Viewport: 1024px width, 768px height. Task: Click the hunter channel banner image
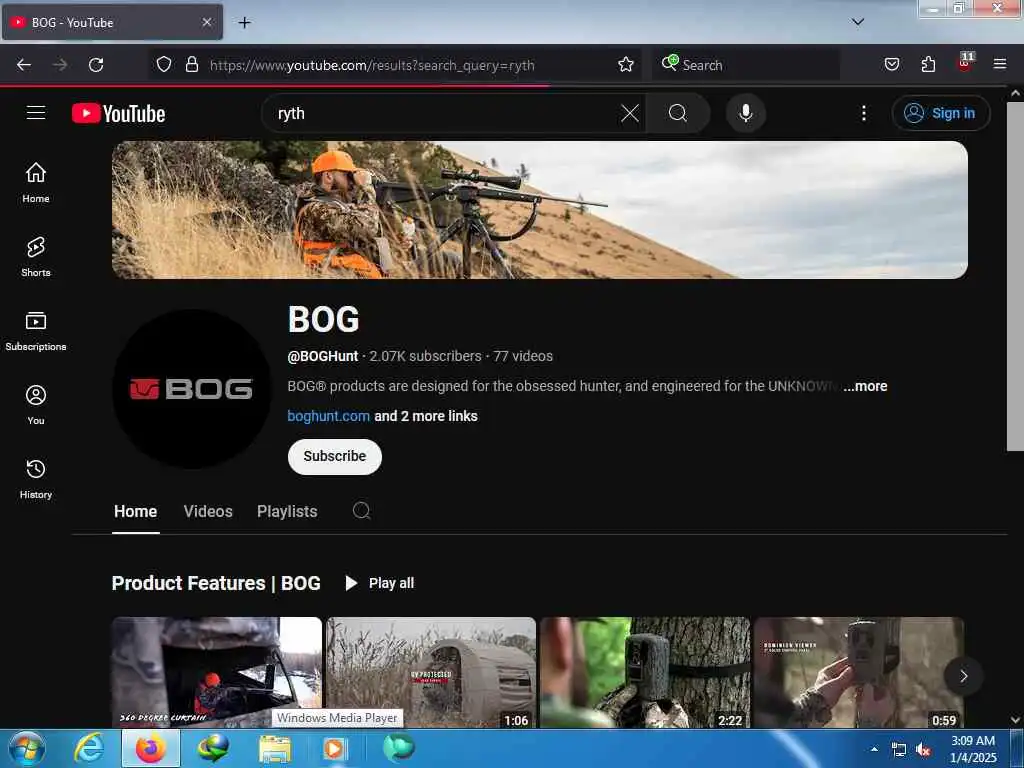(539, 210)
